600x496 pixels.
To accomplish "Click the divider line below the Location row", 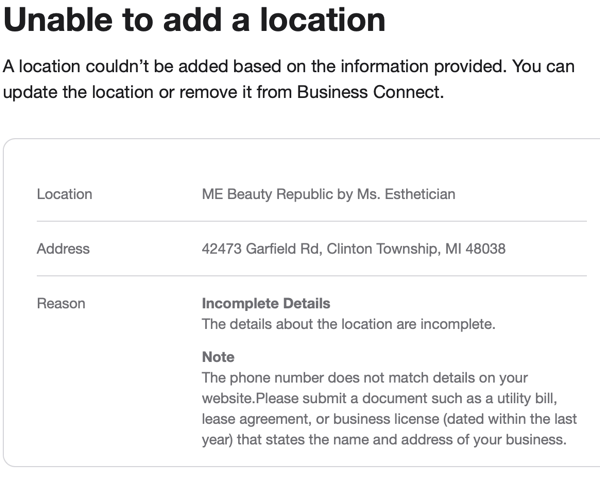I will [x=311, y=221].
